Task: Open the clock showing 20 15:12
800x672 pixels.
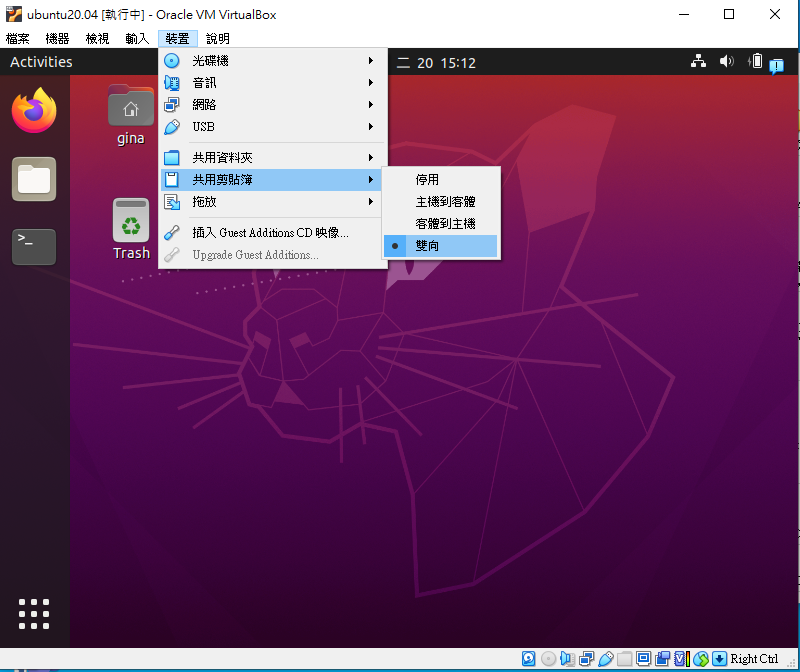Action: 437,63
